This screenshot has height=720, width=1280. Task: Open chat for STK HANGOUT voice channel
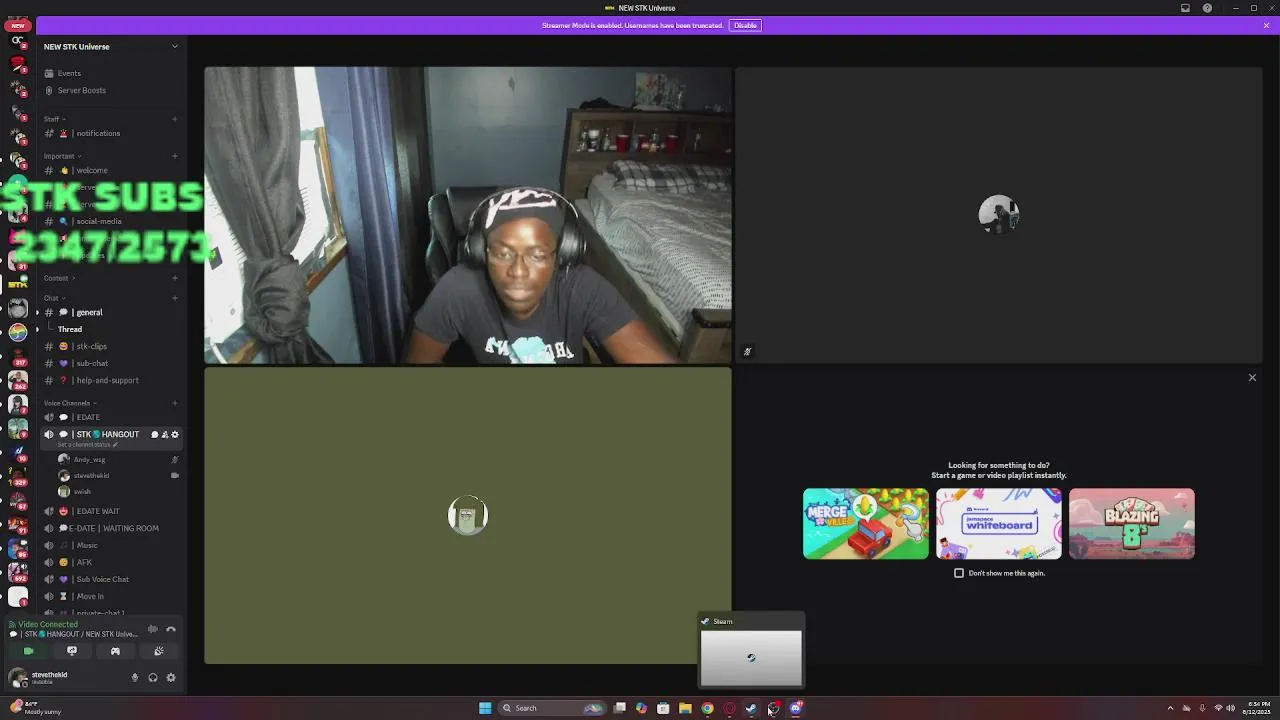click(x=154, y=434)
